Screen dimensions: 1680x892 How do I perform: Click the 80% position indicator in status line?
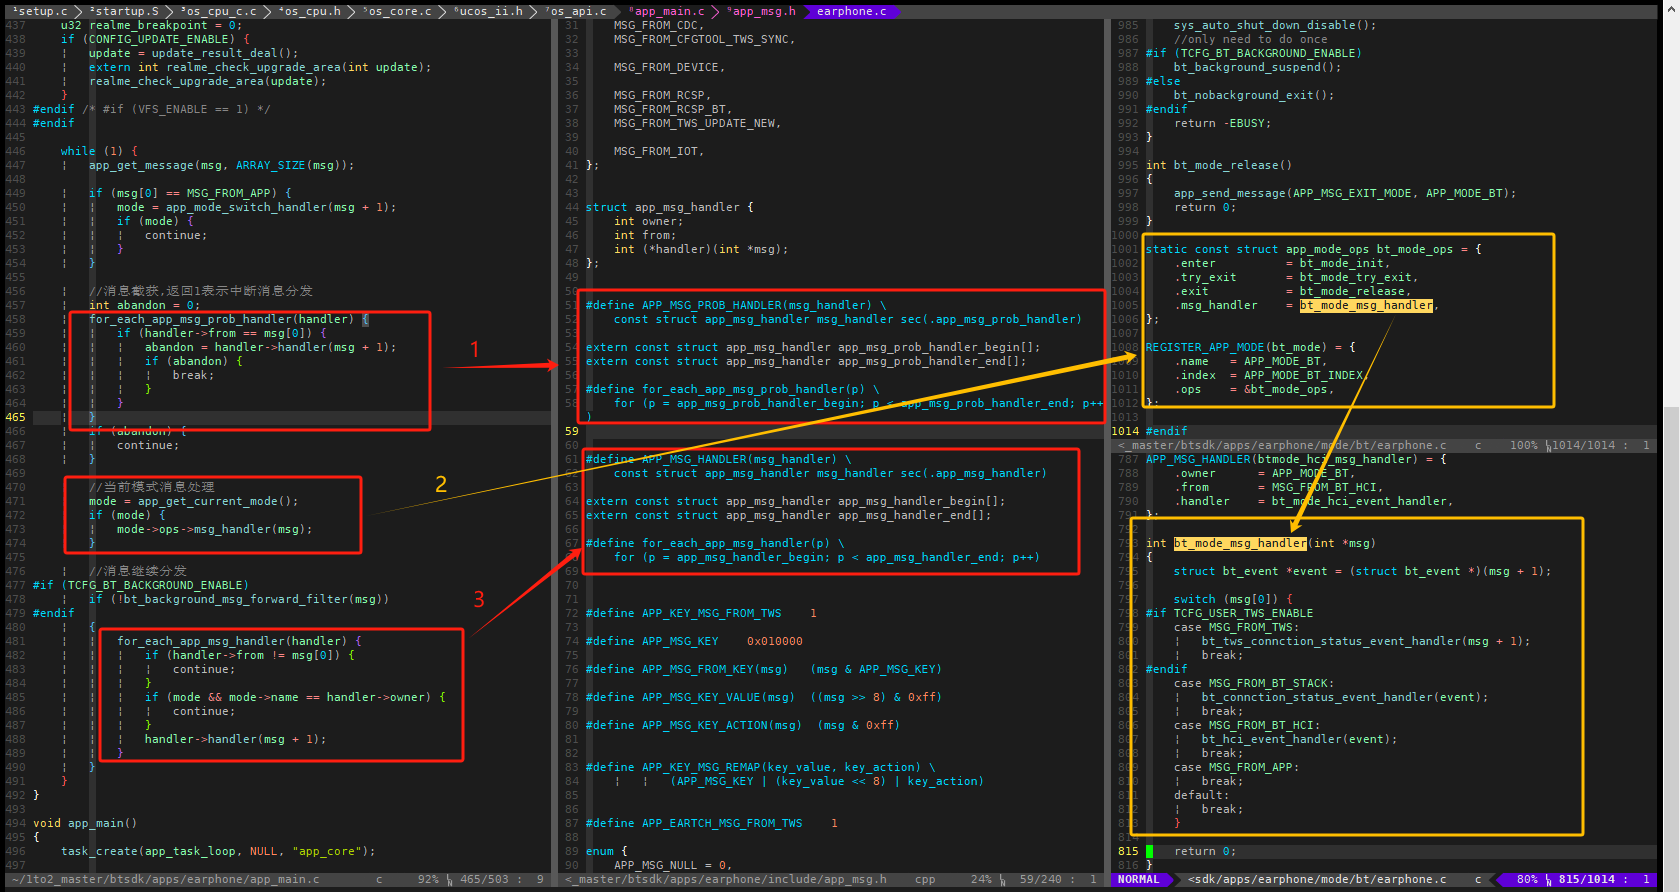click(1527, 880)
